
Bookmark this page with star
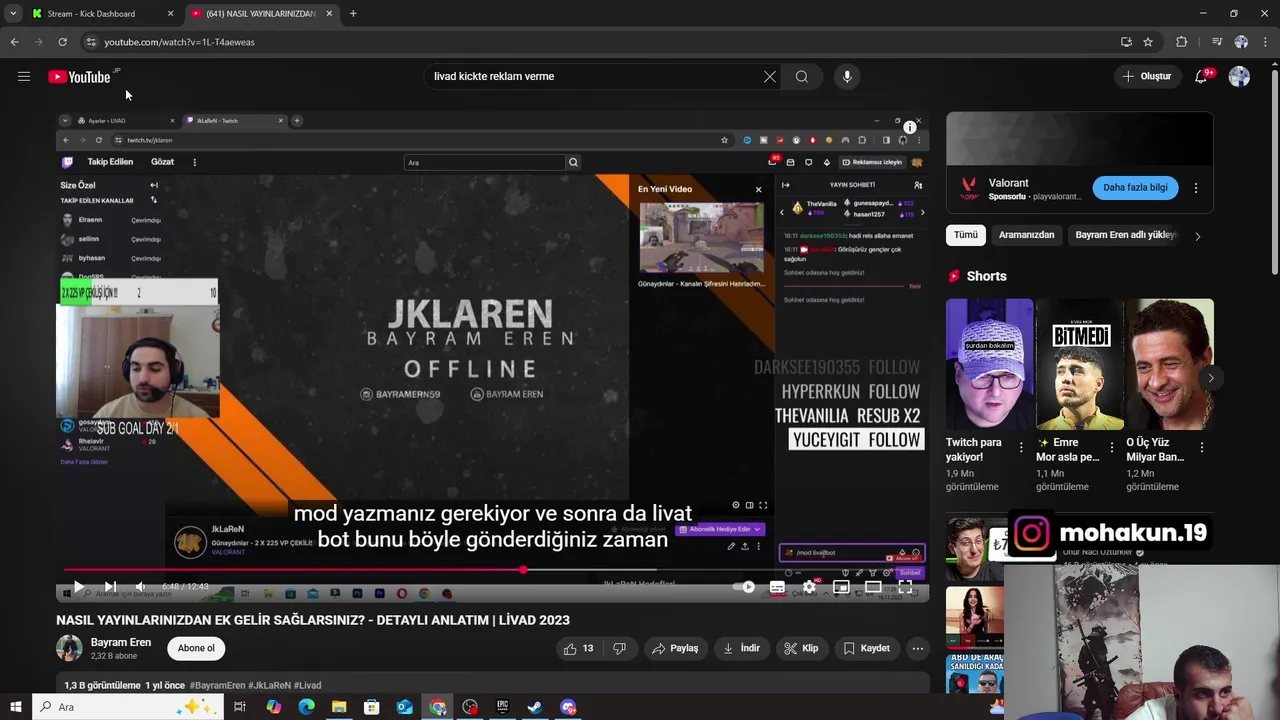pyautogui.click(x=1148, y=42)
